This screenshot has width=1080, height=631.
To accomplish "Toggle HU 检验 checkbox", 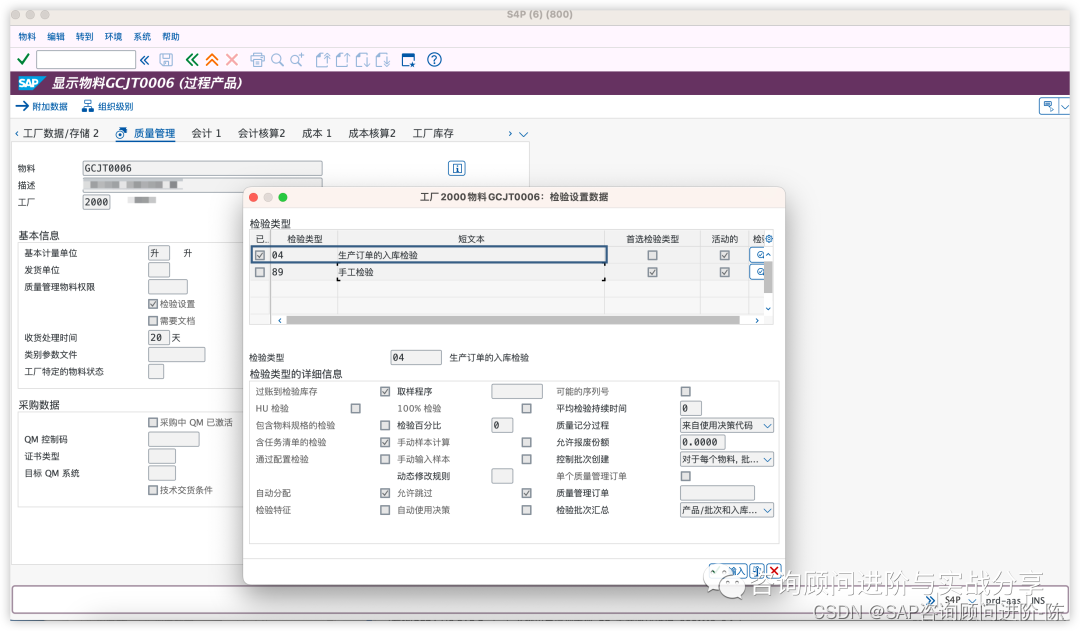I will click(x=355, y=408).
